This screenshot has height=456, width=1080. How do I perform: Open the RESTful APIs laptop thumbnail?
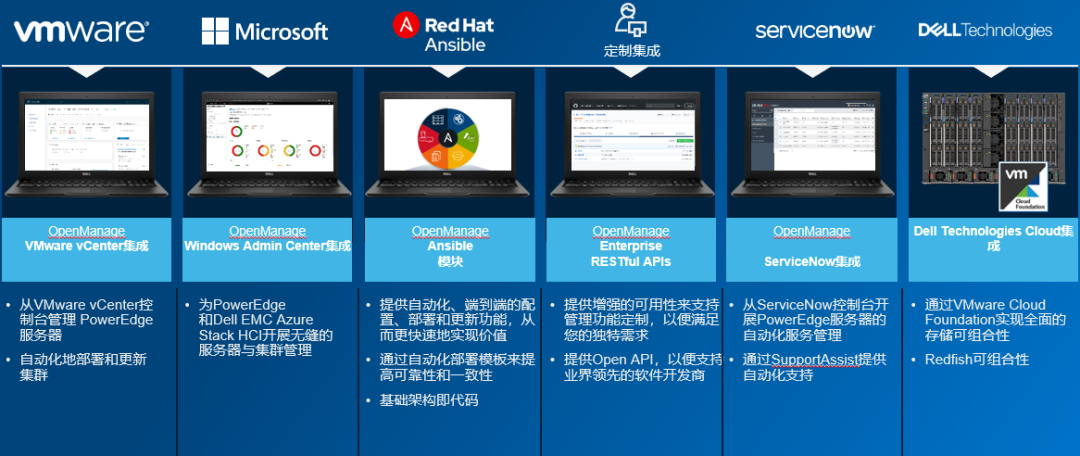pyautogui.click(x=631, y=143)
